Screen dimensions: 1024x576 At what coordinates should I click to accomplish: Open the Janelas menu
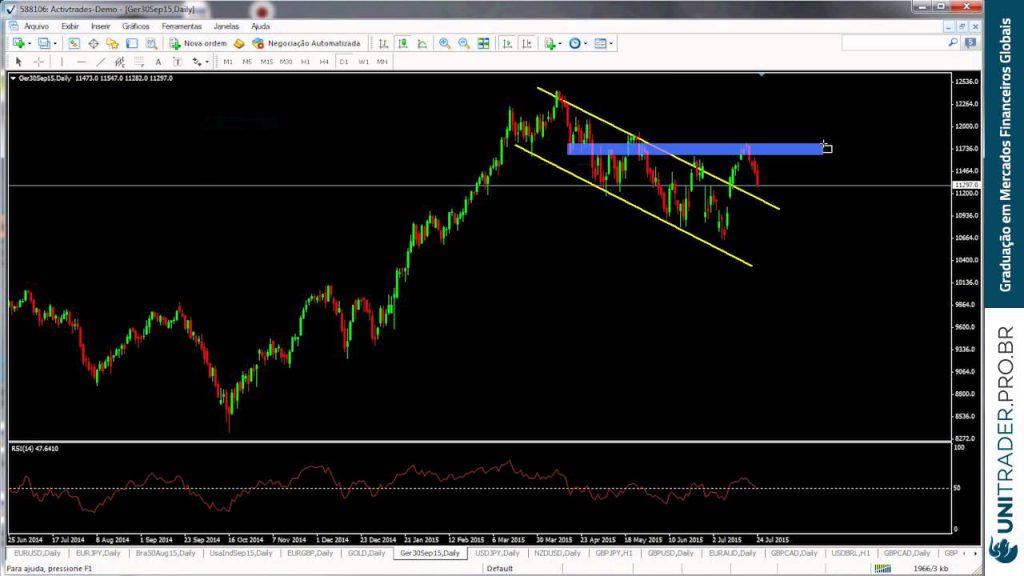(x=226, y=26)
